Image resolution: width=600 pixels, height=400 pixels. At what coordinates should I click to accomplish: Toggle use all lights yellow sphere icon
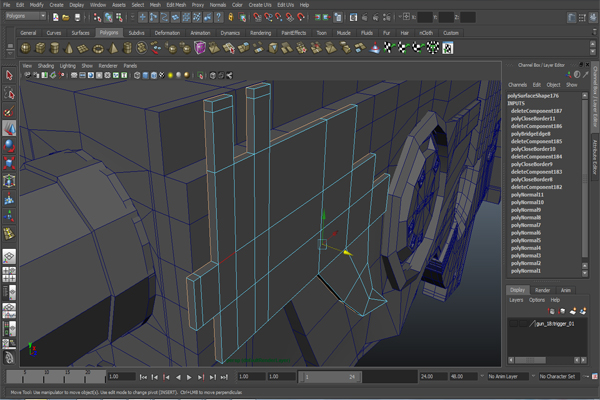point(171,75)
